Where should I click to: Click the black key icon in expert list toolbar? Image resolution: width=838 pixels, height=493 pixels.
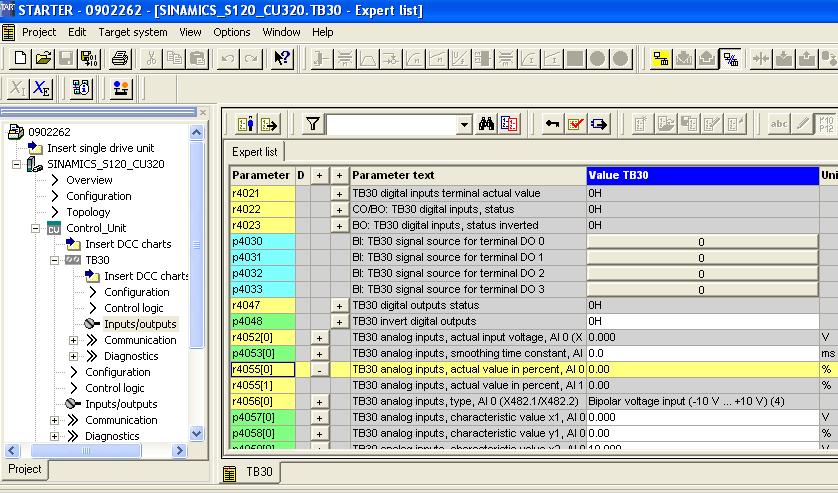pos(552,125)
